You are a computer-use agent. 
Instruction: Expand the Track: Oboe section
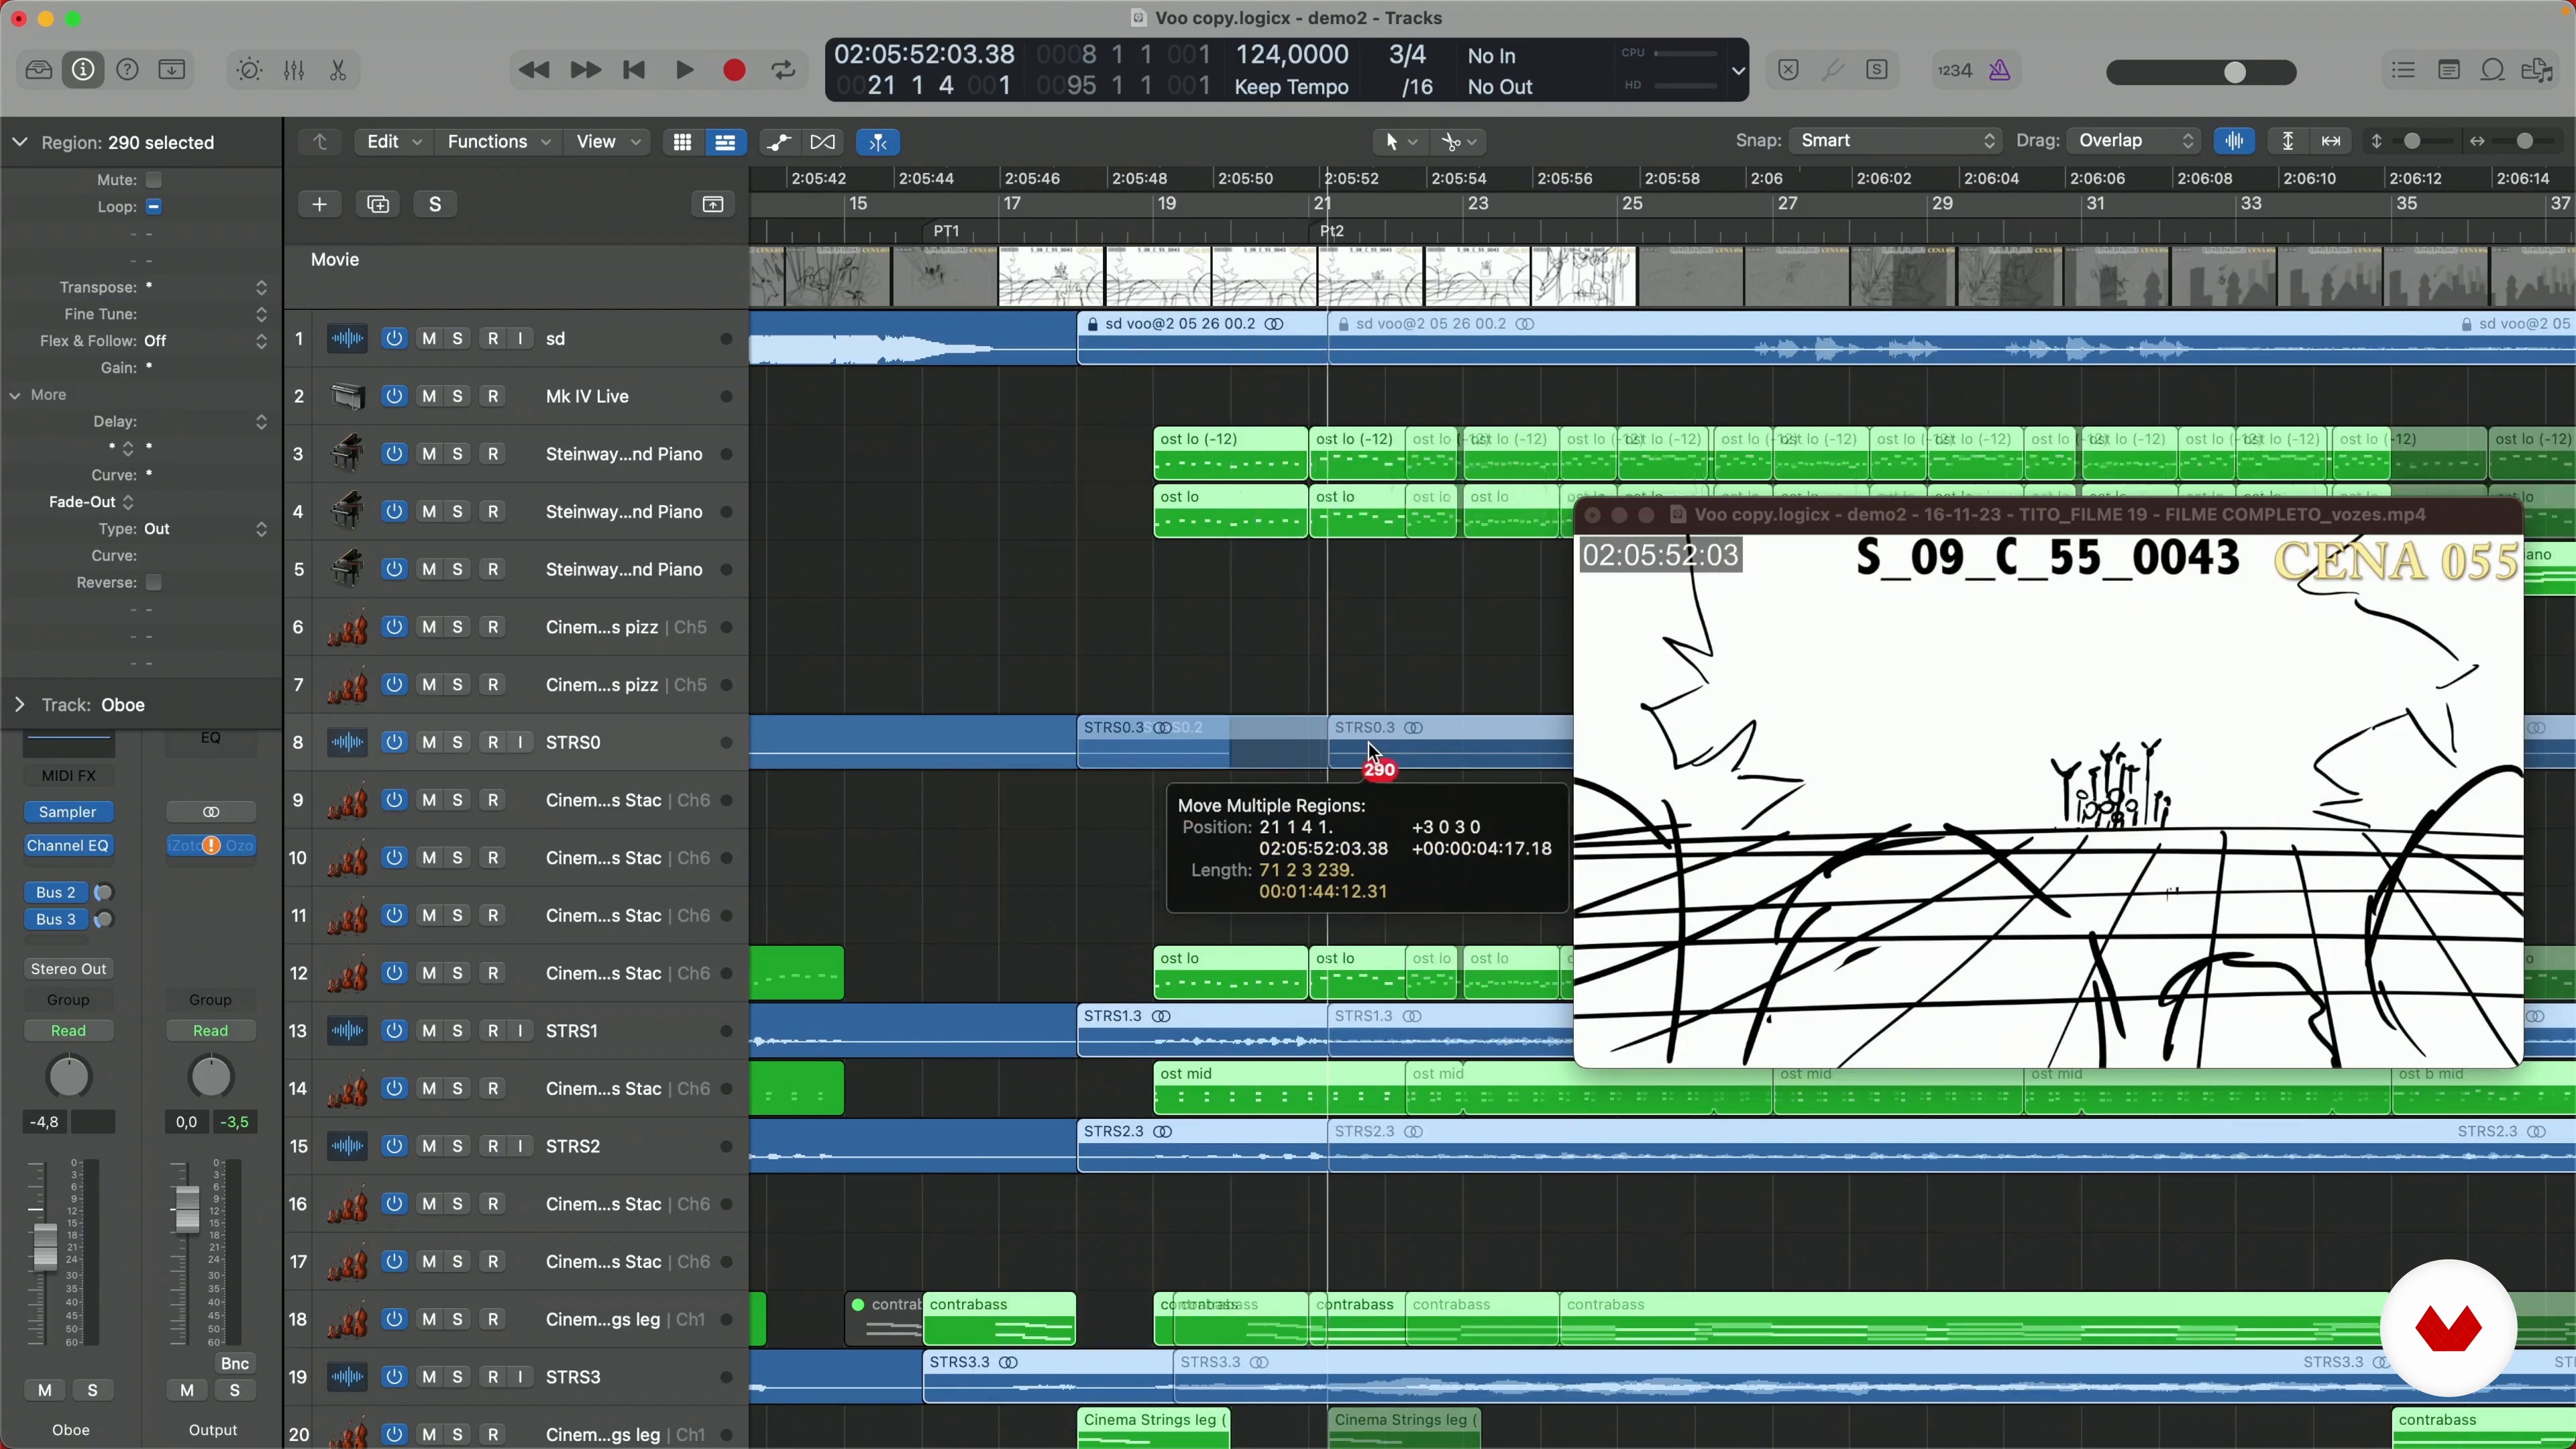19,705
